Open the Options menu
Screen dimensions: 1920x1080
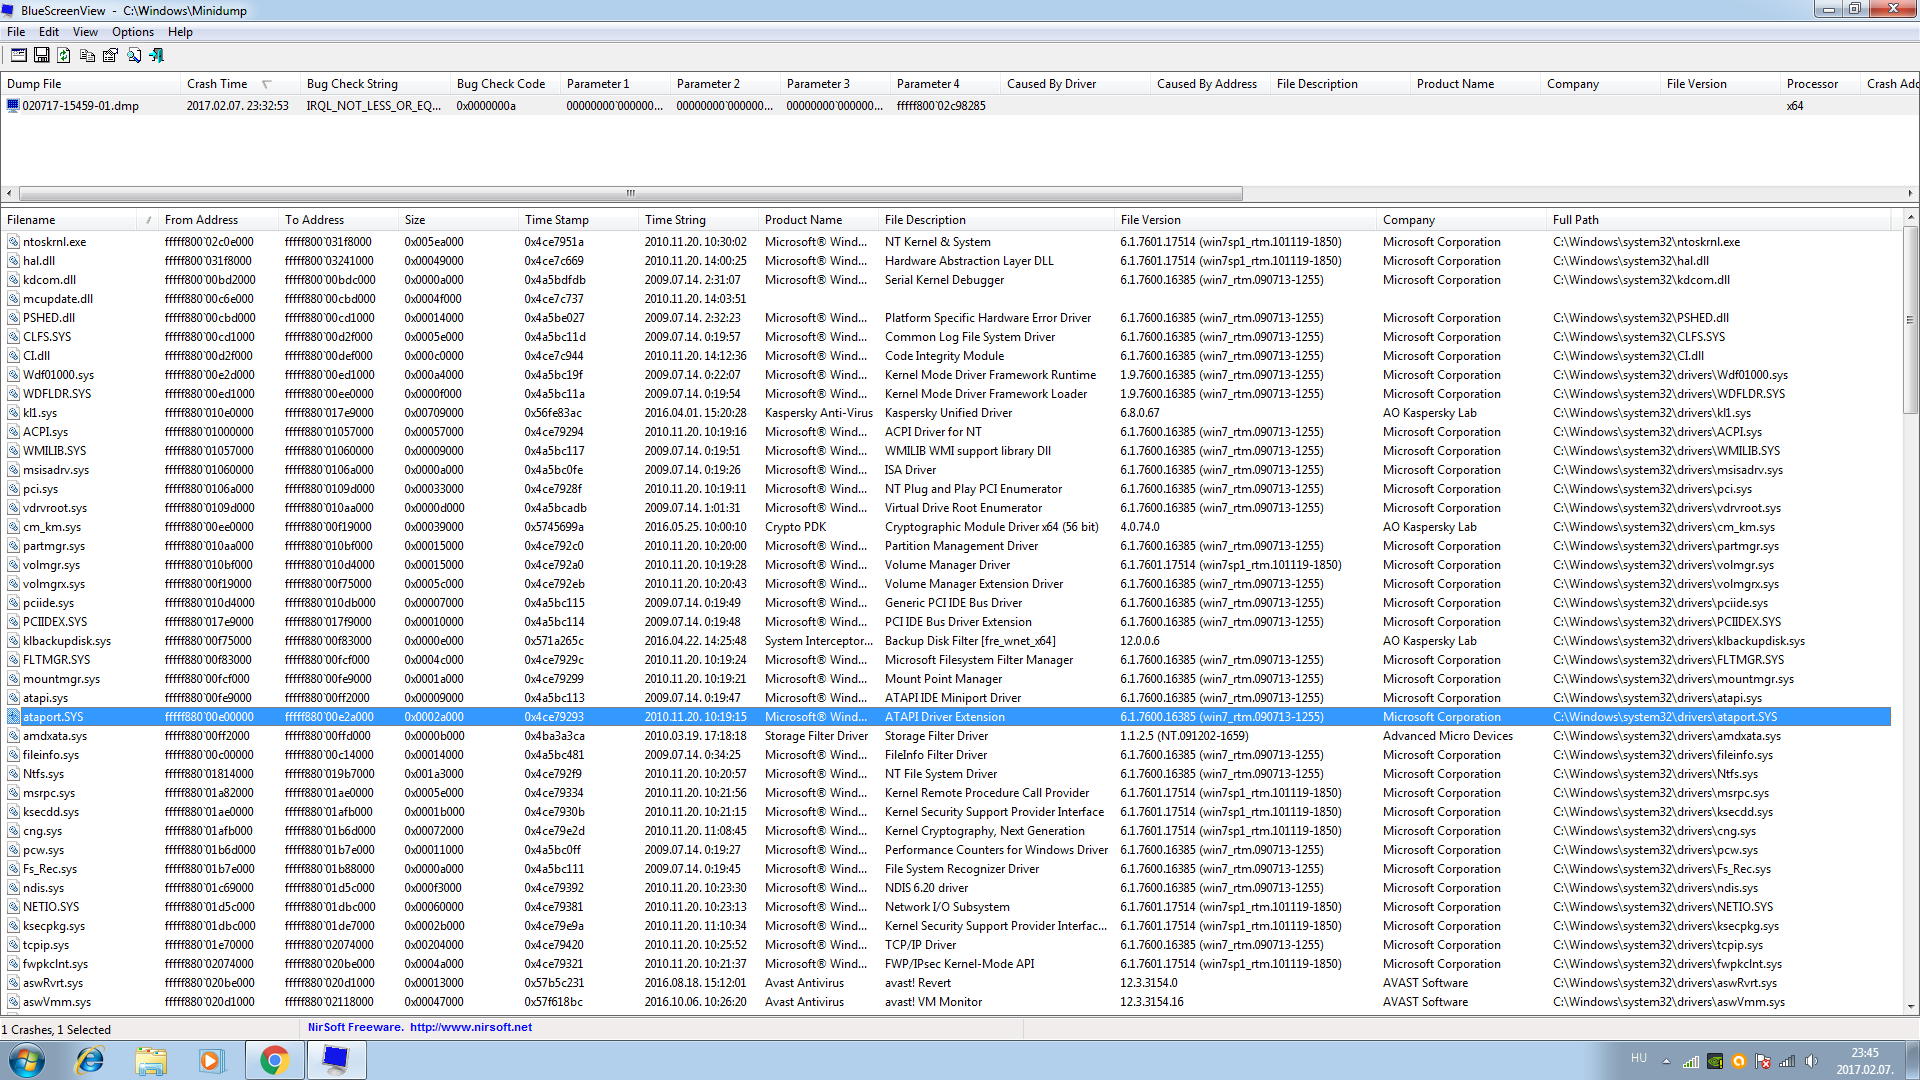click(x=132, y=32)
